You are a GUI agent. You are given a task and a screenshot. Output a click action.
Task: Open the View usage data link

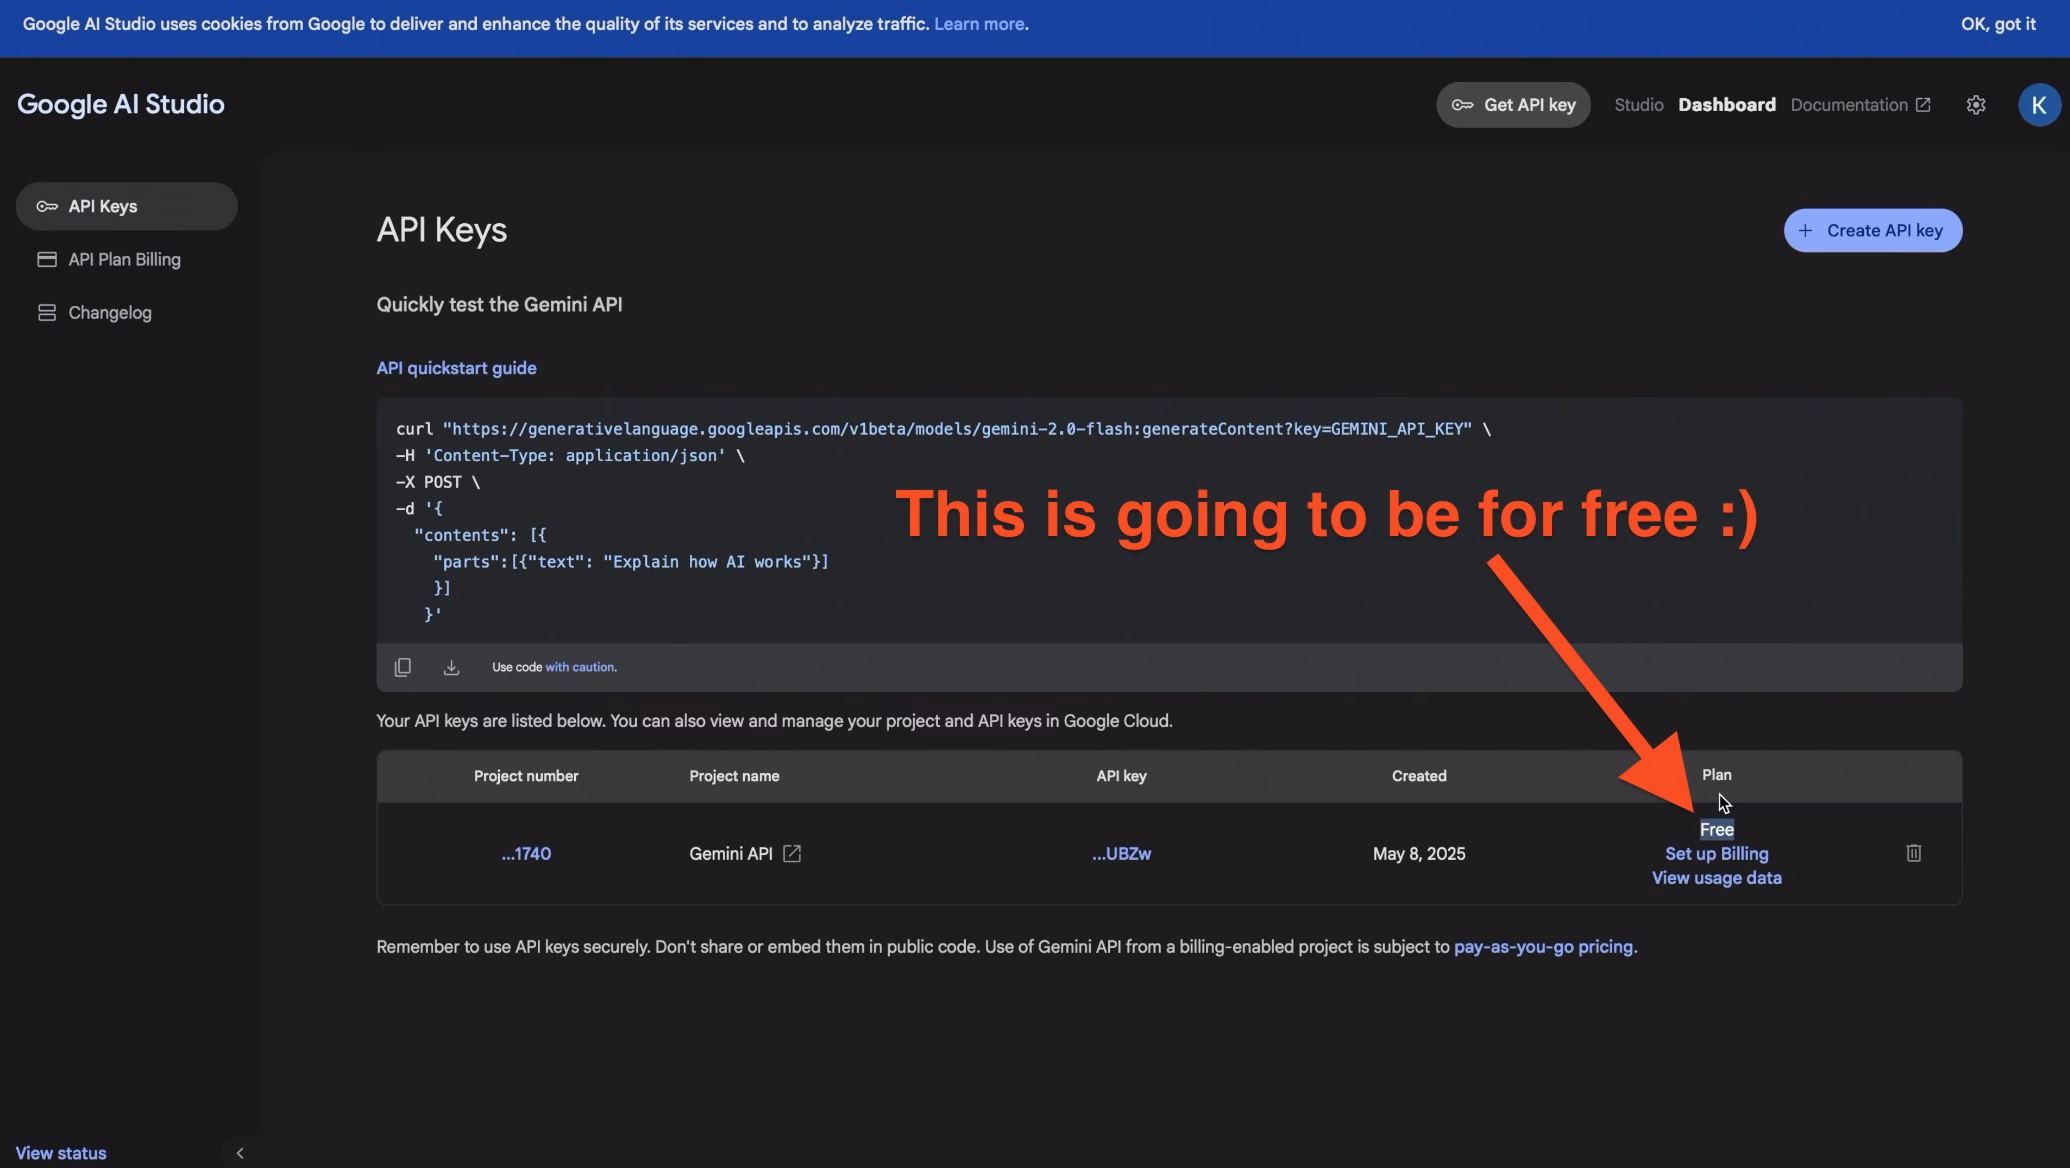(x=1716, y=878)
